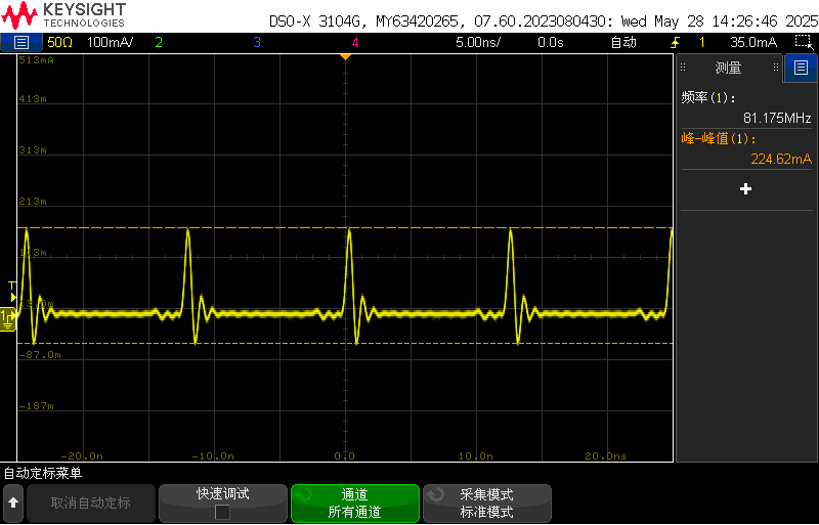Open the sidebar list menu icon
The image size is (819, 525).
801,67
